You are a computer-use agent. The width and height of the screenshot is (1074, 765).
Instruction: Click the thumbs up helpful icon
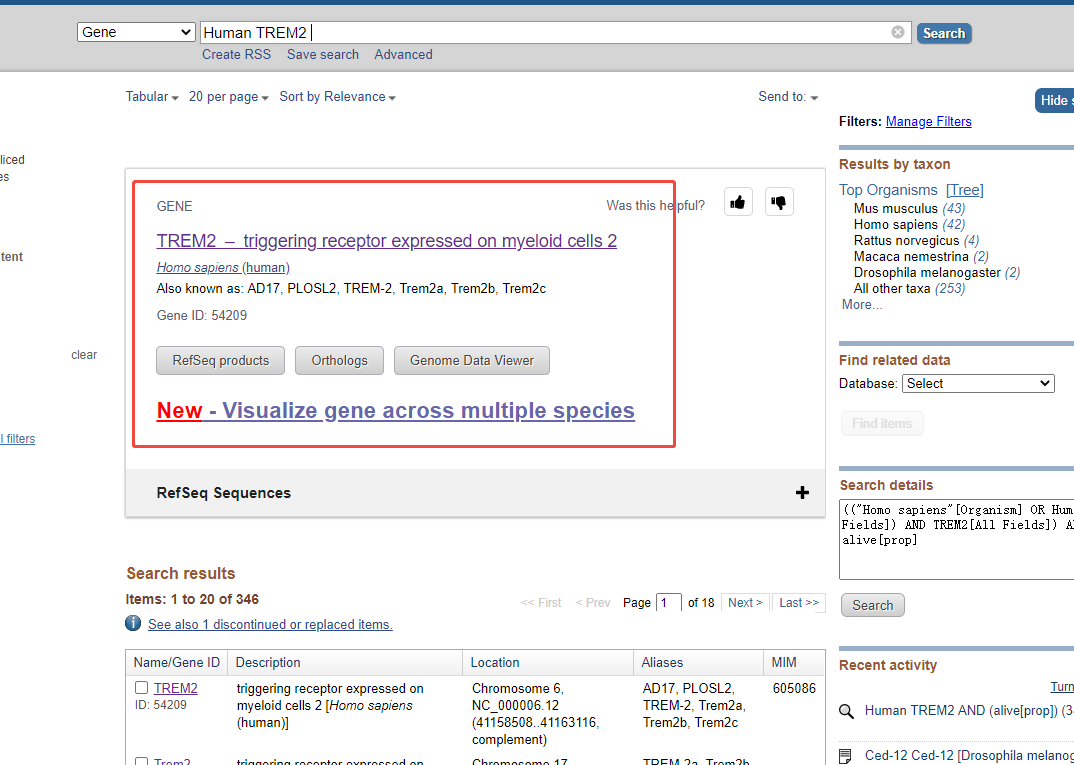(x=738, y=202)
